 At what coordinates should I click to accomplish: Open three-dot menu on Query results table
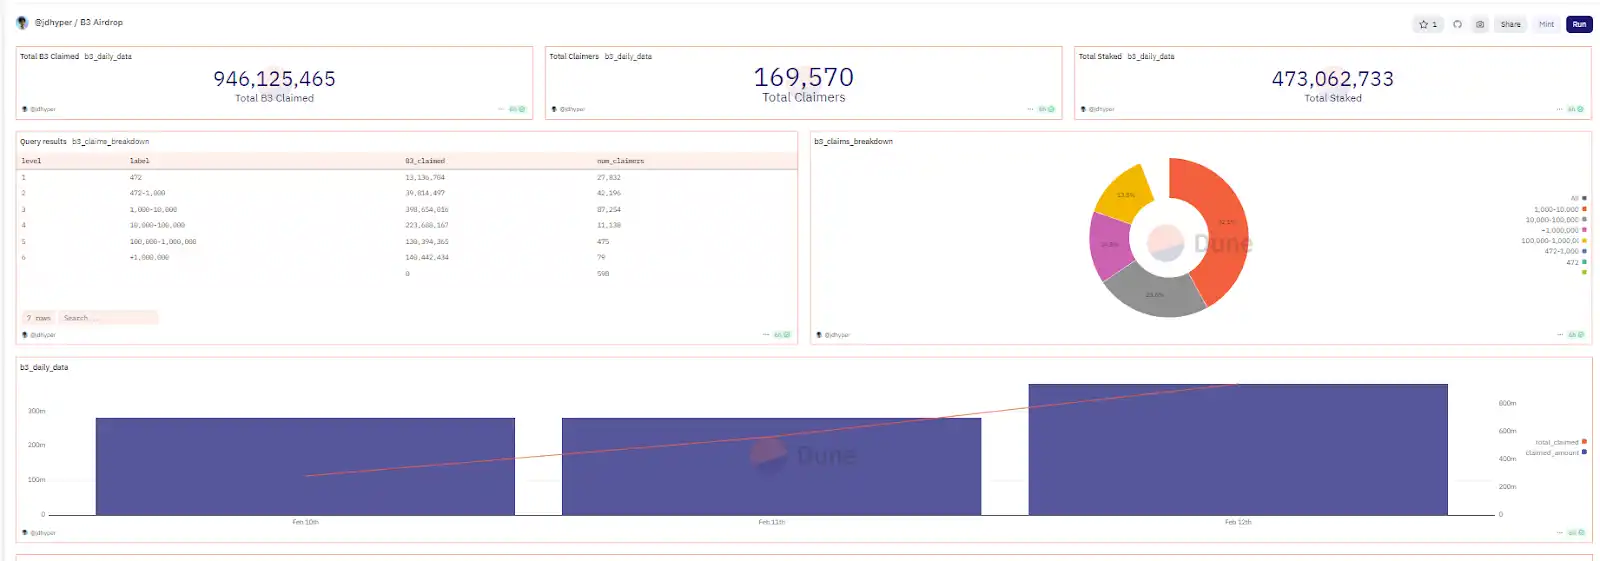tap(766, 335)
